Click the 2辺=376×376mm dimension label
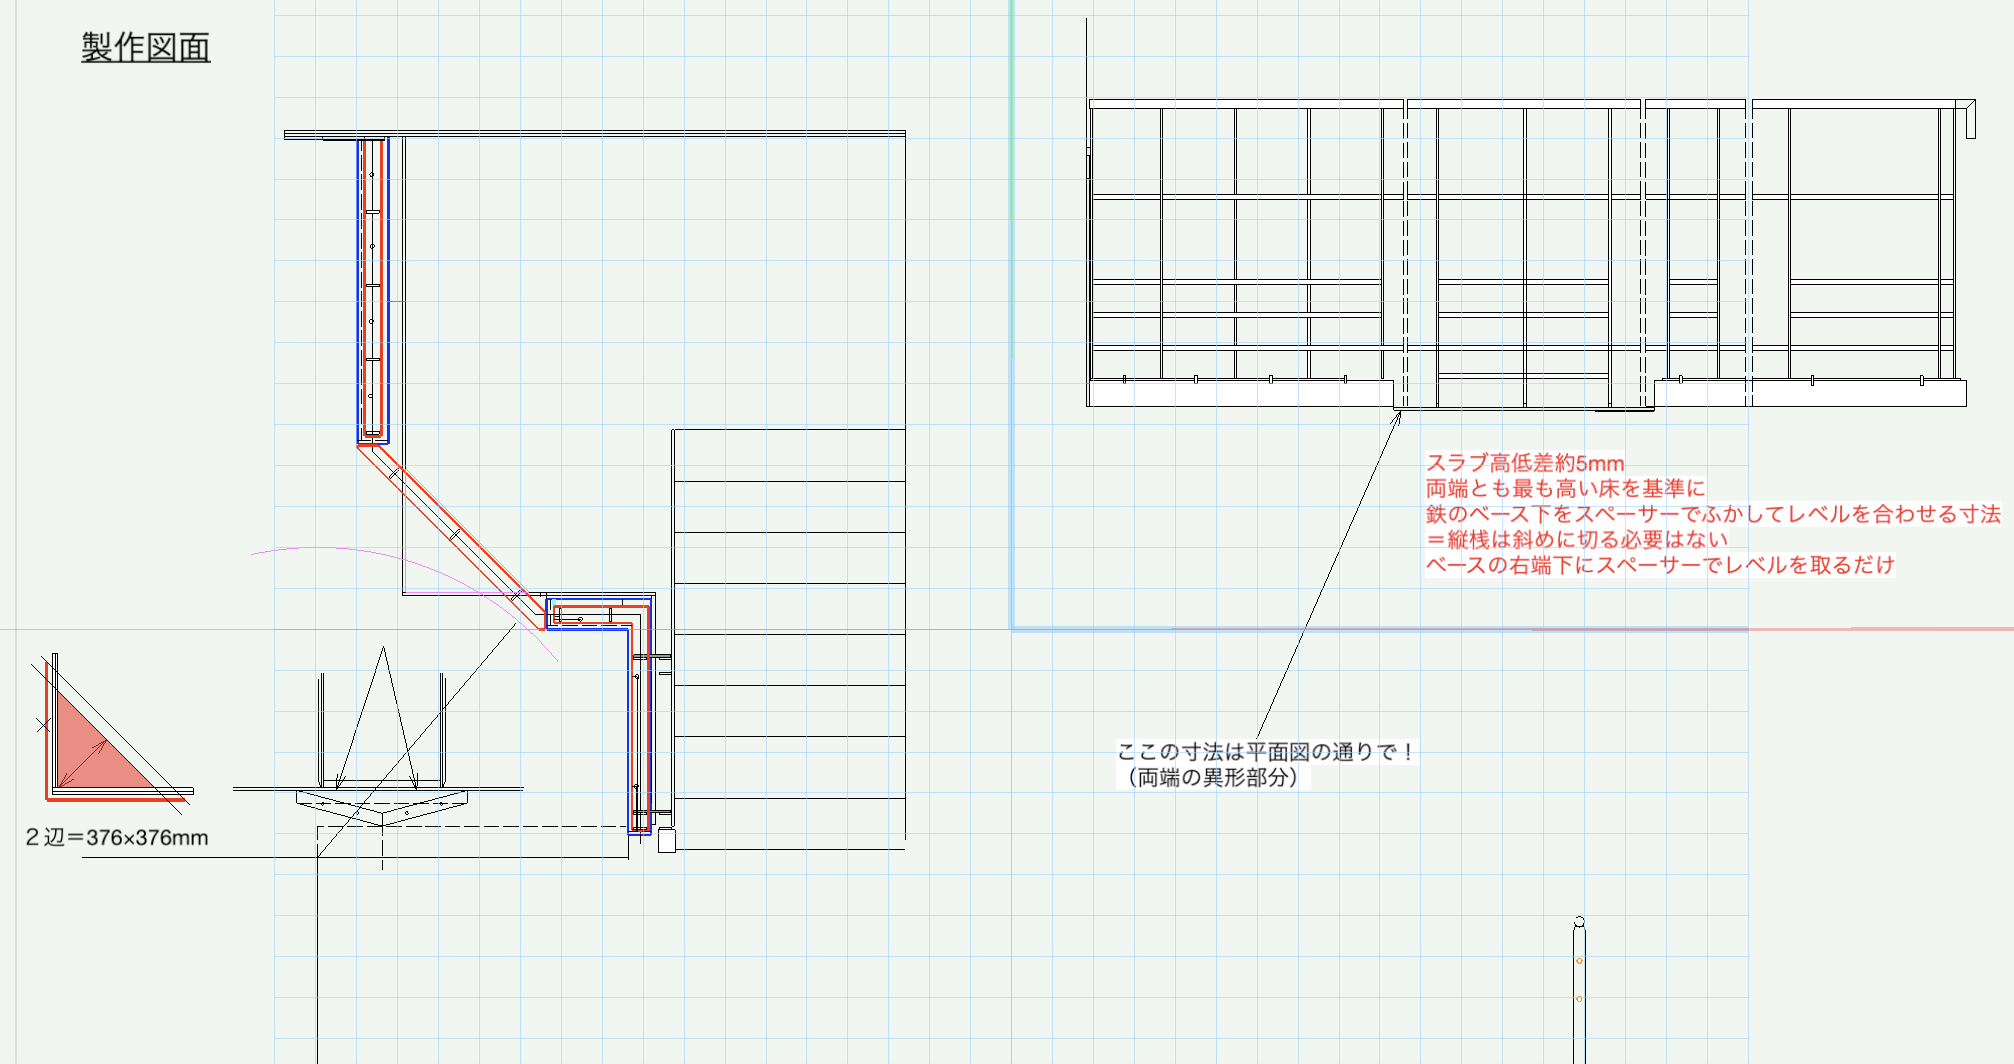Screen dimensions: 2014x1064 (x=117, y=838)
